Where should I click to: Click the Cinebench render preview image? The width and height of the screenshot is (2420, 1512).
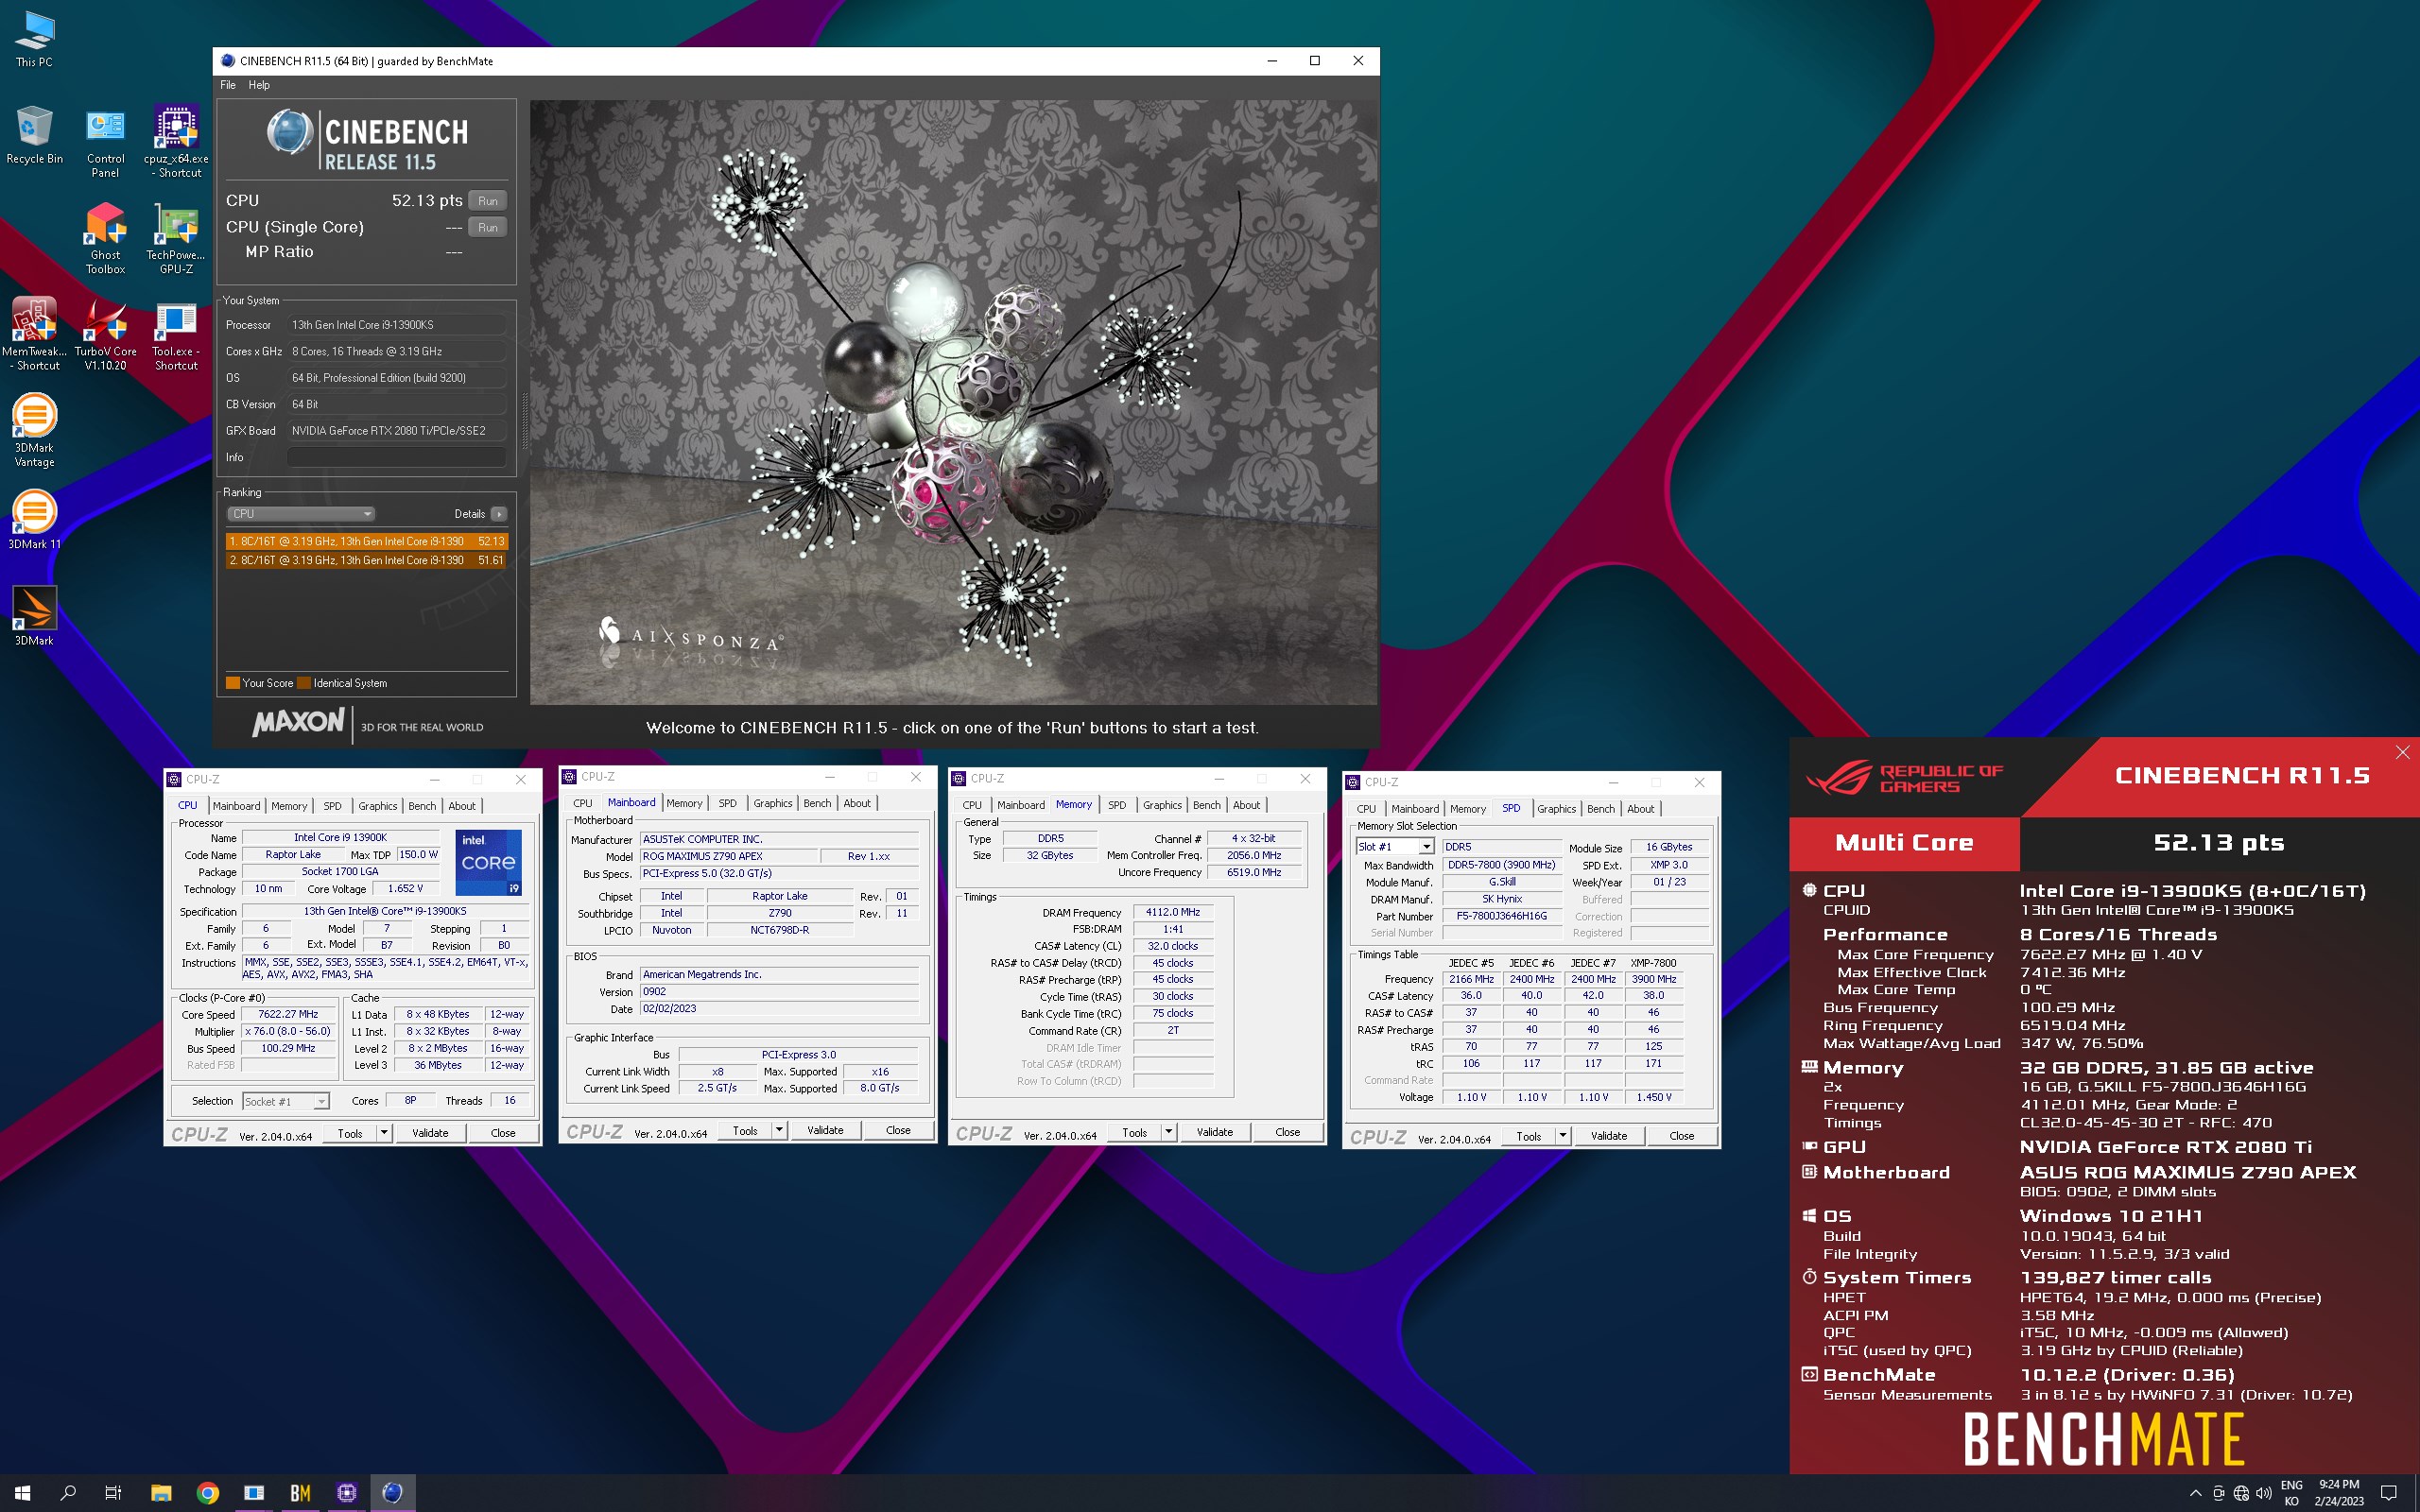pyautogui.click(x=953, y=402)
